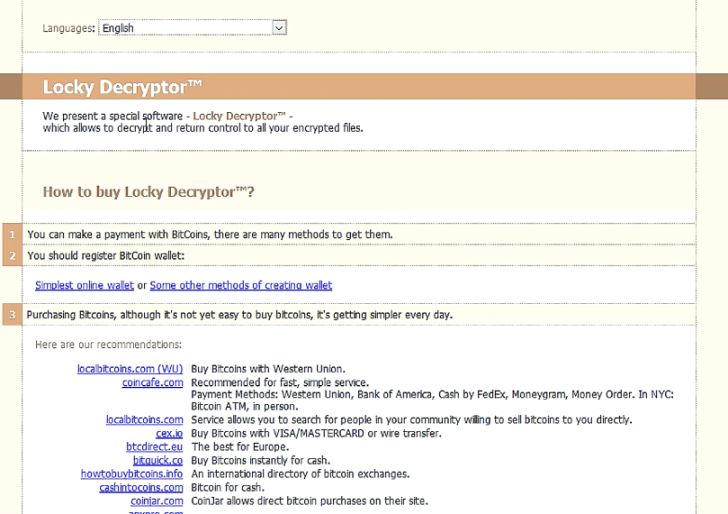Click the plain localbitcoins.com link
The width and height of the screenshot is (728, 514).
(144, 420)
